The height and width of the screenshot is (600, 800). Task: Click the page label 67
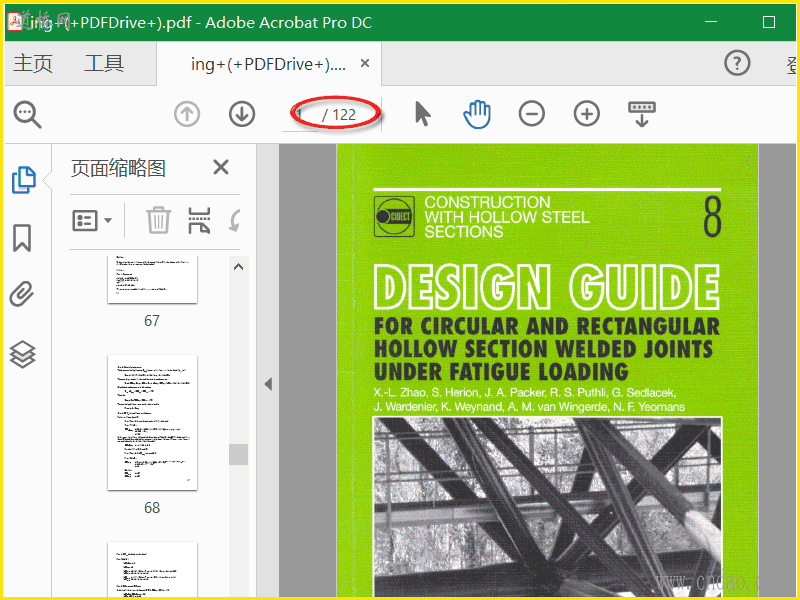[152, 320]
